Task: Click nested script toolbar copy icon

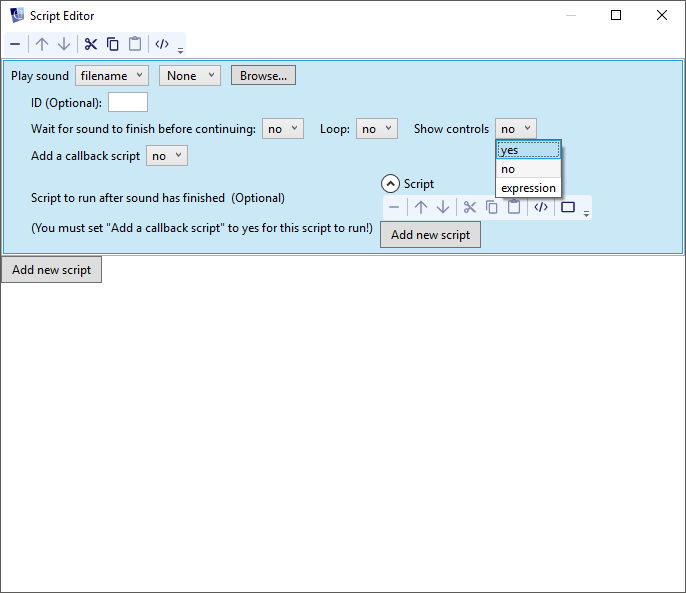Action: click(492, 207)
